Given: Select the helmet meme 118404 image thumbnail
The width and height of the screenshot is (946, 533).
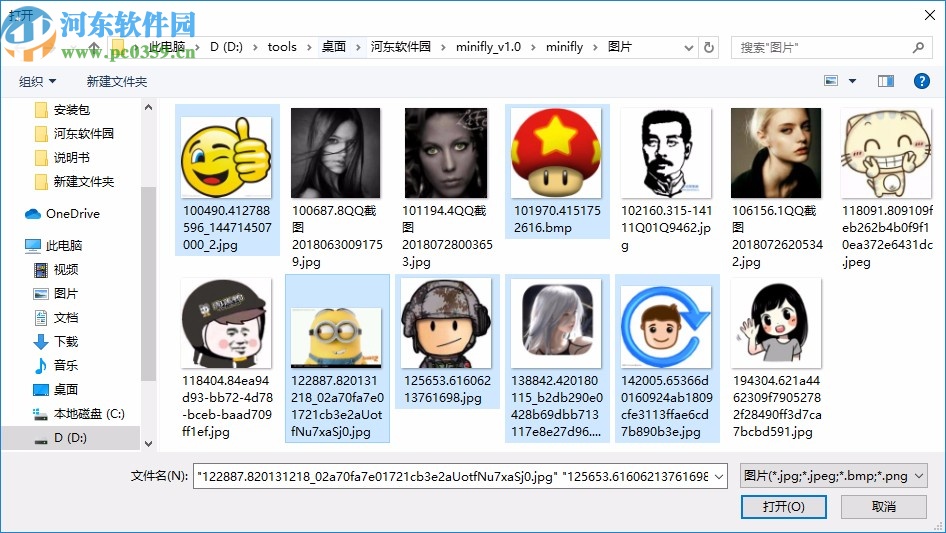Looking at the screenshot, I should tap(226, 323).
